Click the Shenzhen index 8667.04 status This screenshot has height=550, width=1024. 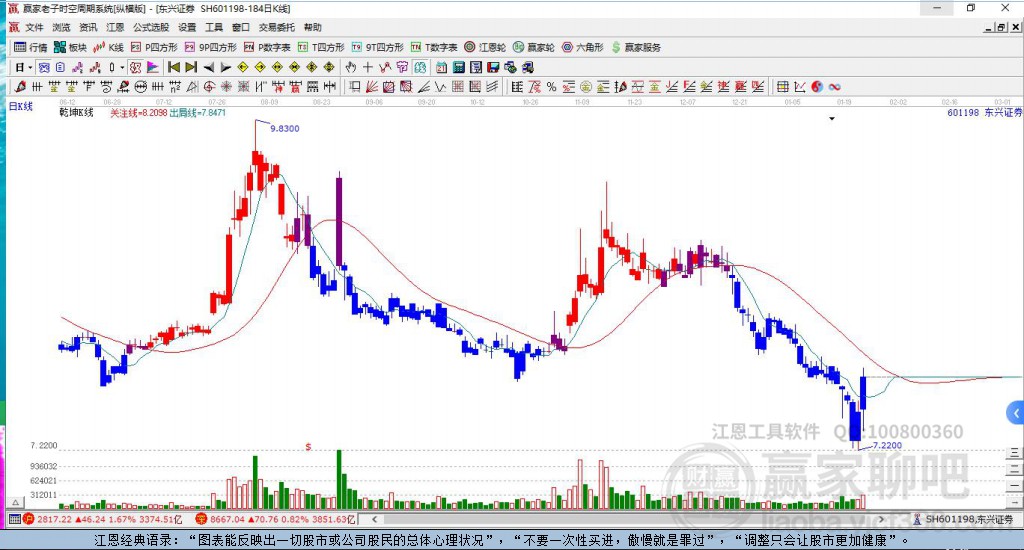[277, 519]
